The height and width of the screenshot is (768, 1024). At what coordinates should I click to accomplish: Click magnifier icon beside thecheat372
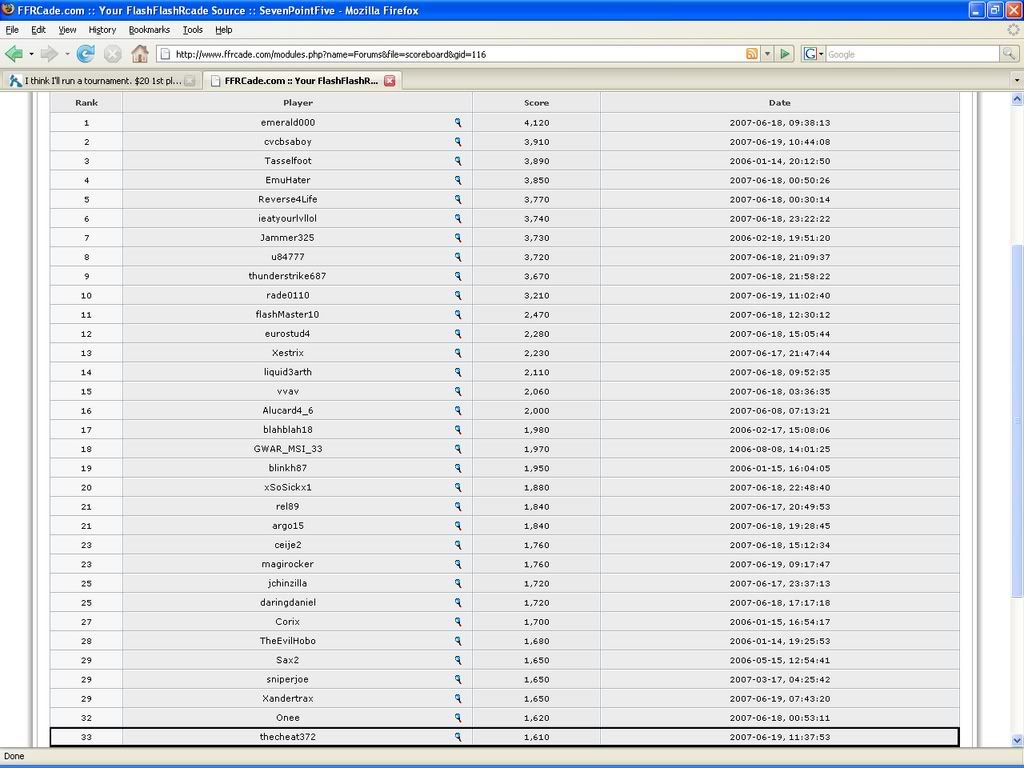pyautogui.click(x=458, y=737)
